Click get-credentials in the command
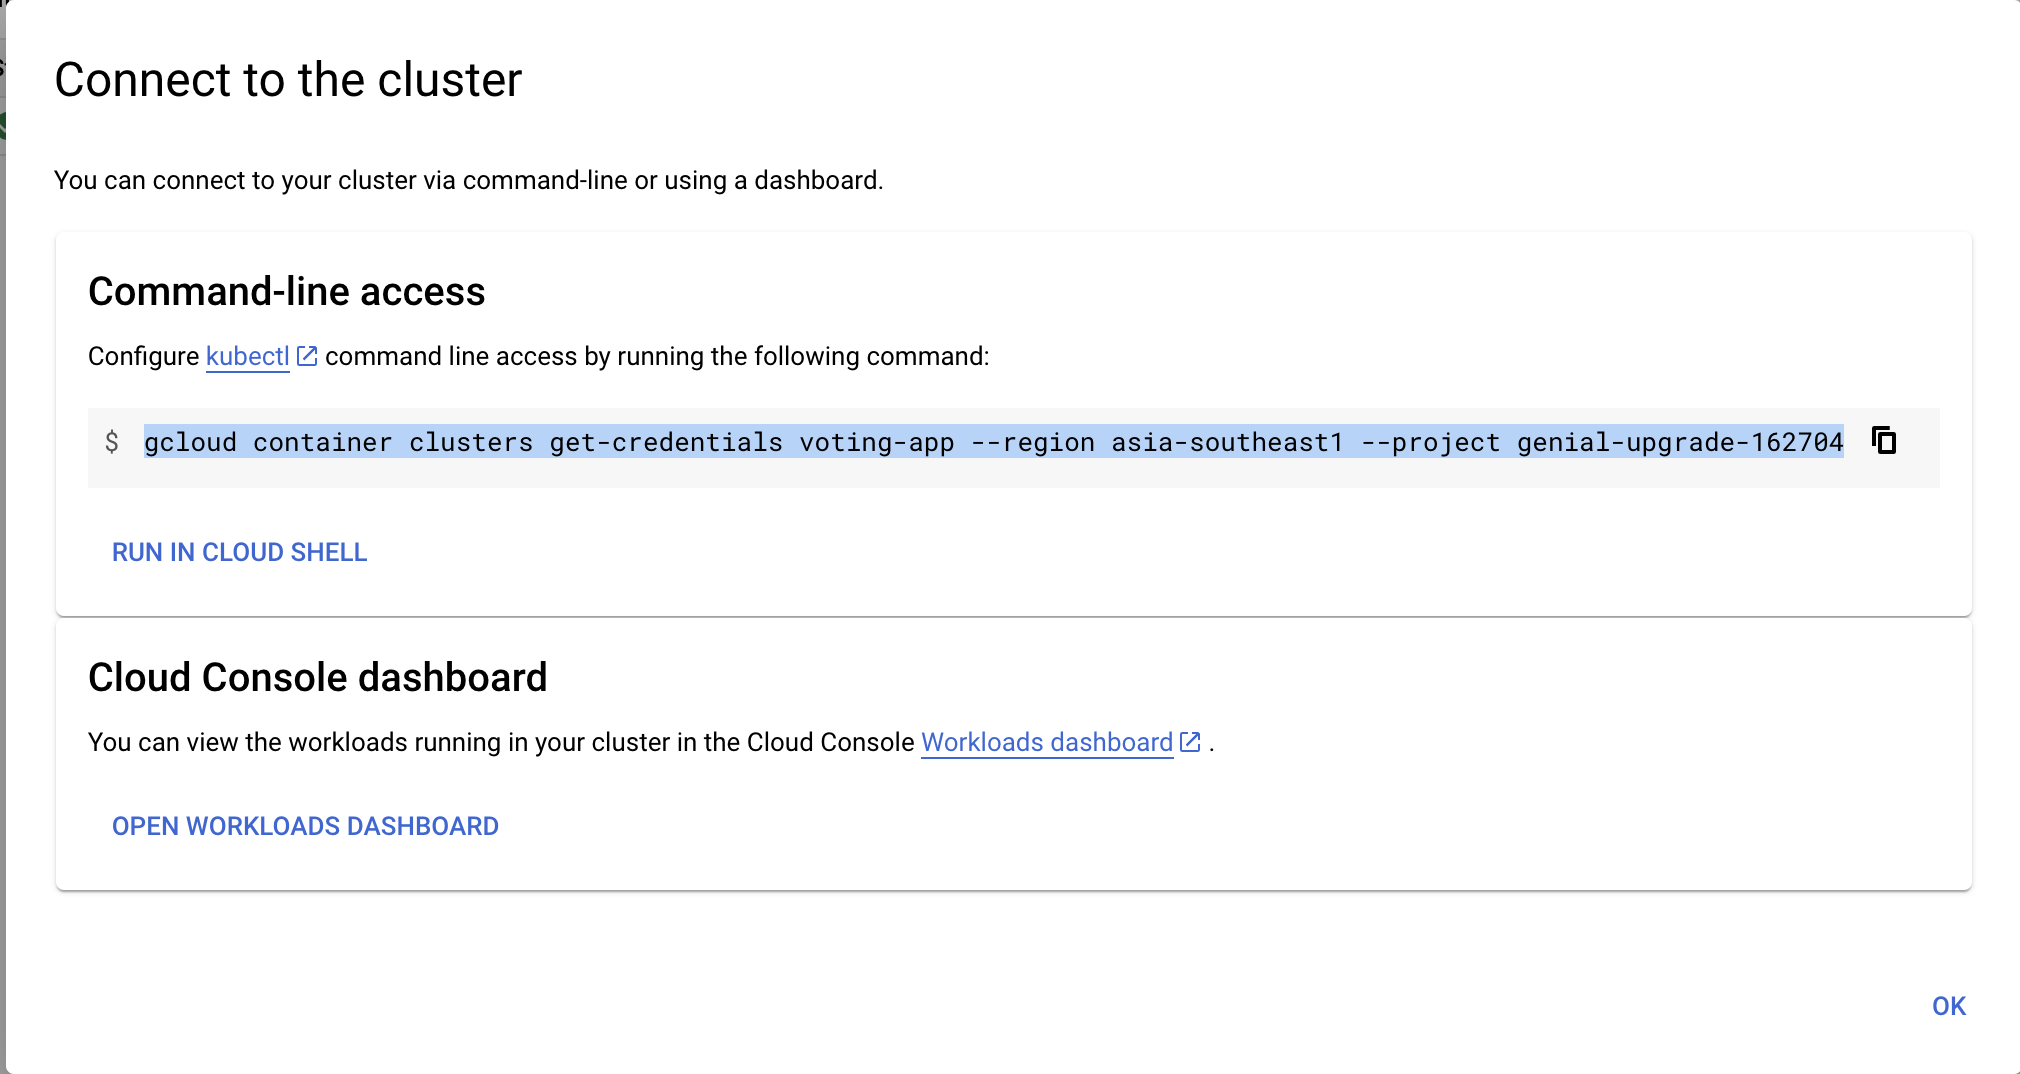 tap(666, 442)
